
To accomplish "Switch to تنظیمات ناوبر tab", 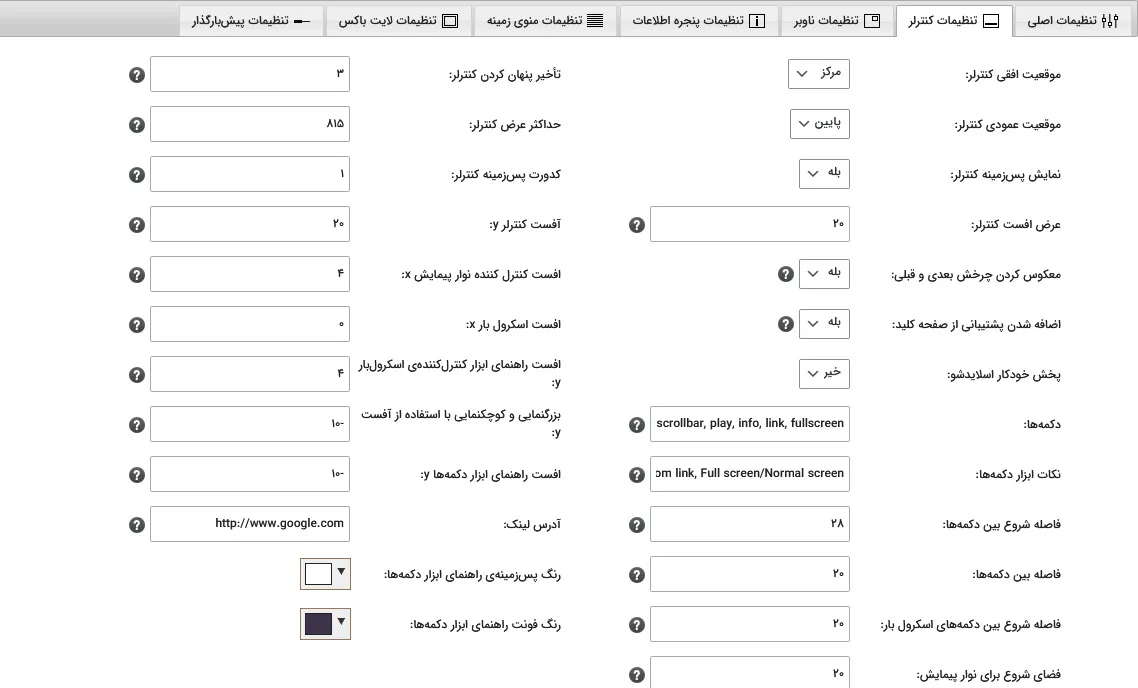I will [x=837, y=20].
